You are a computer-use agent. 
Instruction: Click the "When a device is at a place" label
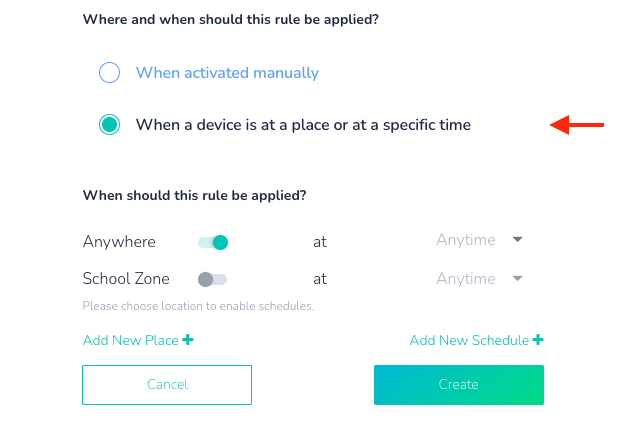click(303, 125)
